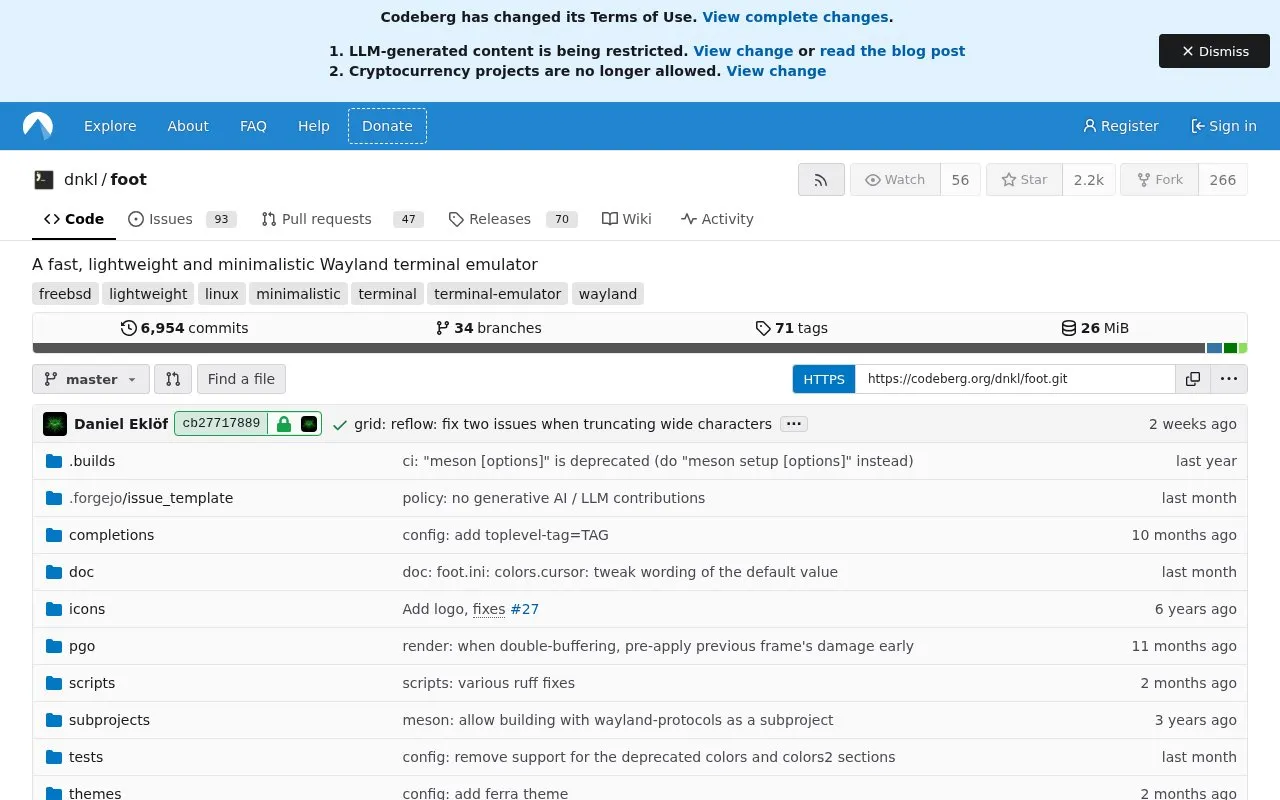Click the clone URL input field
Image resolution: width=1280 pixels, height=800 pixels.
point(1015,379)
